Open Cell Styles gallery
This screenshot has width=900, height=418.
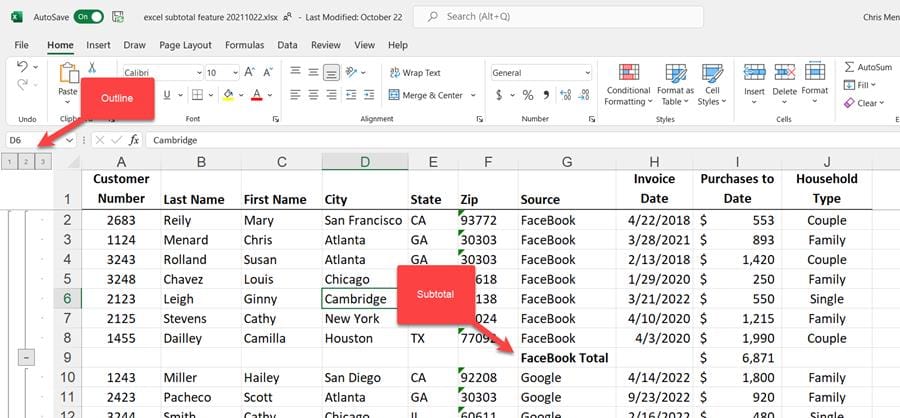coord(712,85)
